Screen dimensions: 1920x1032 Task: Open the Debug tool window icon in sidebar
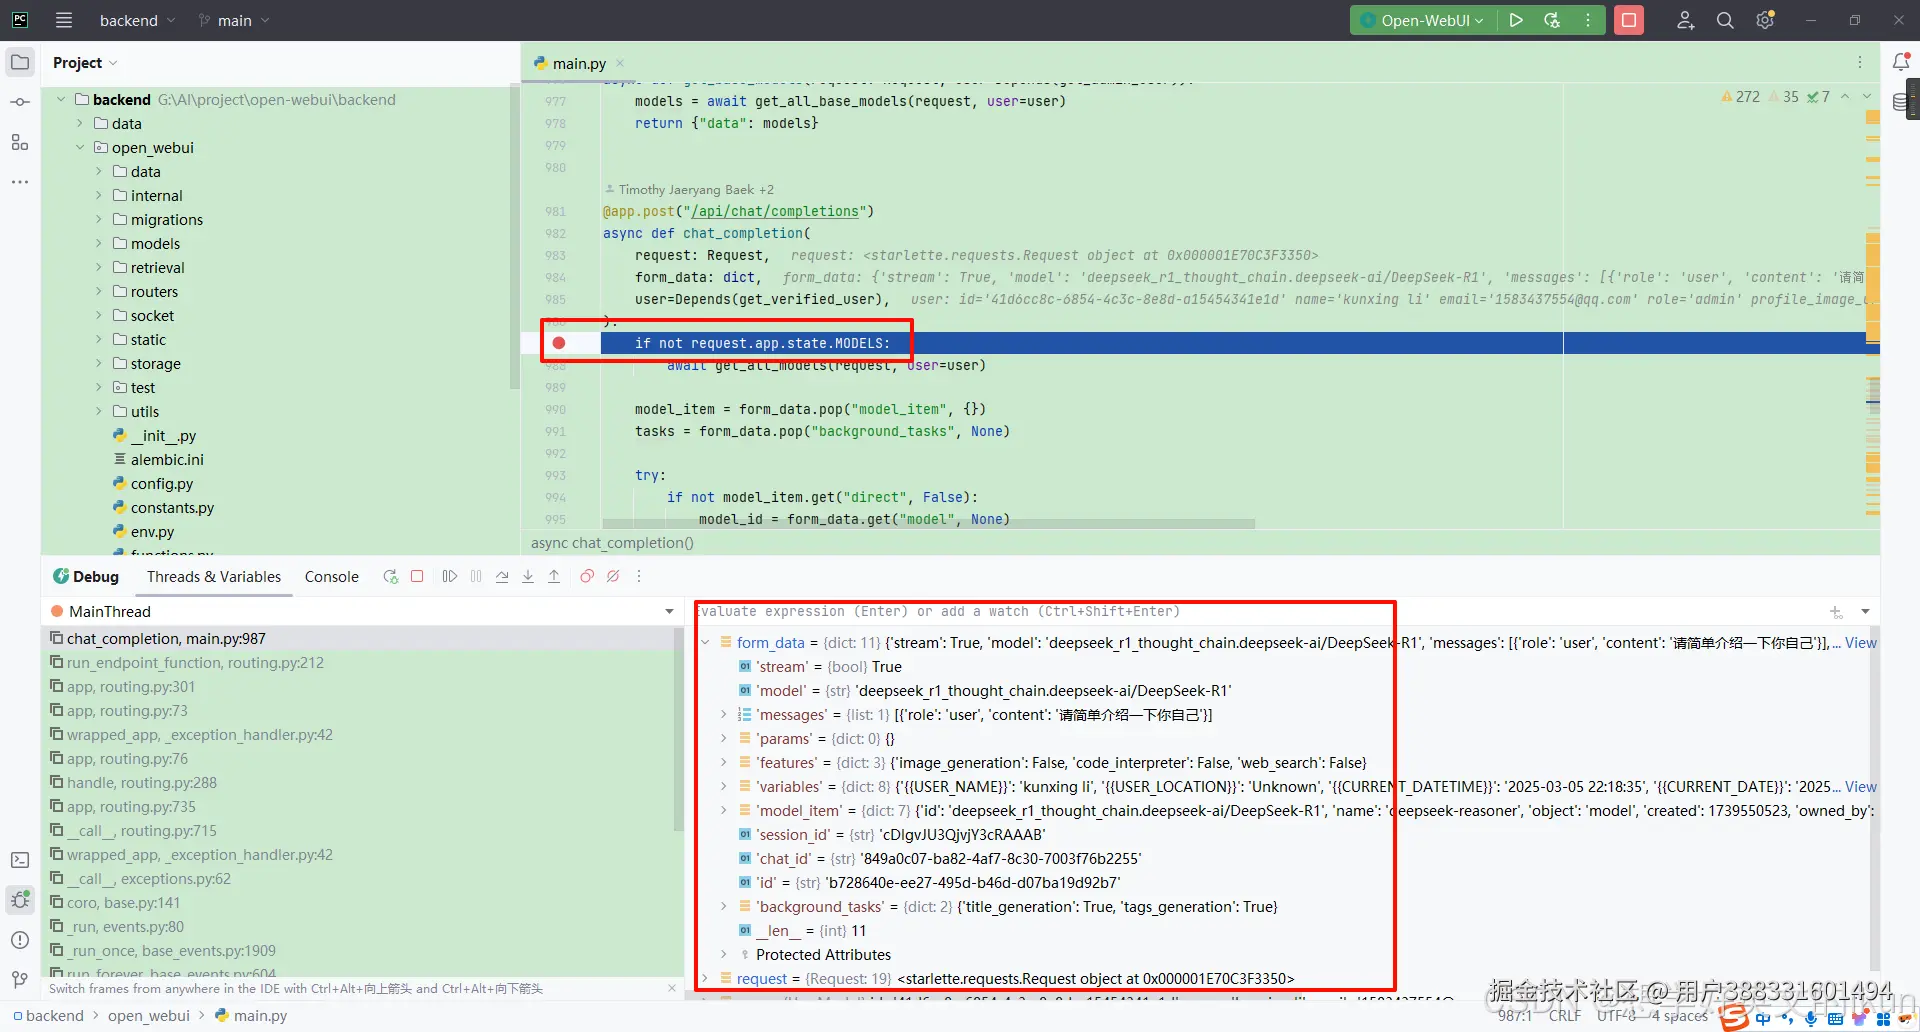20,900
